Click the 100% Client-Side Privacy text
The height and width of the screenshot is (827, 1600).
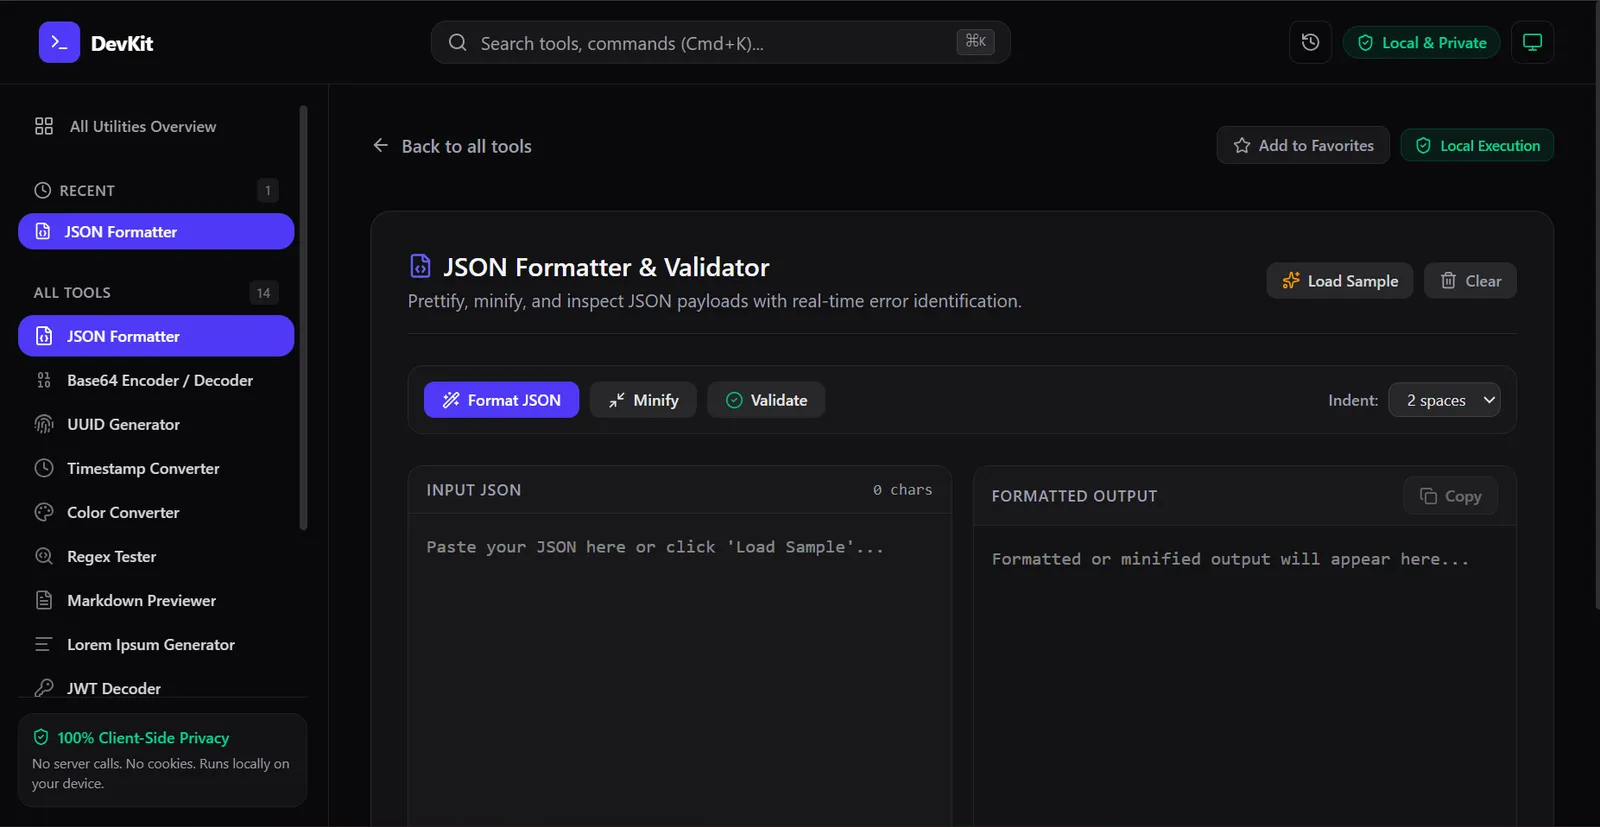143,738
